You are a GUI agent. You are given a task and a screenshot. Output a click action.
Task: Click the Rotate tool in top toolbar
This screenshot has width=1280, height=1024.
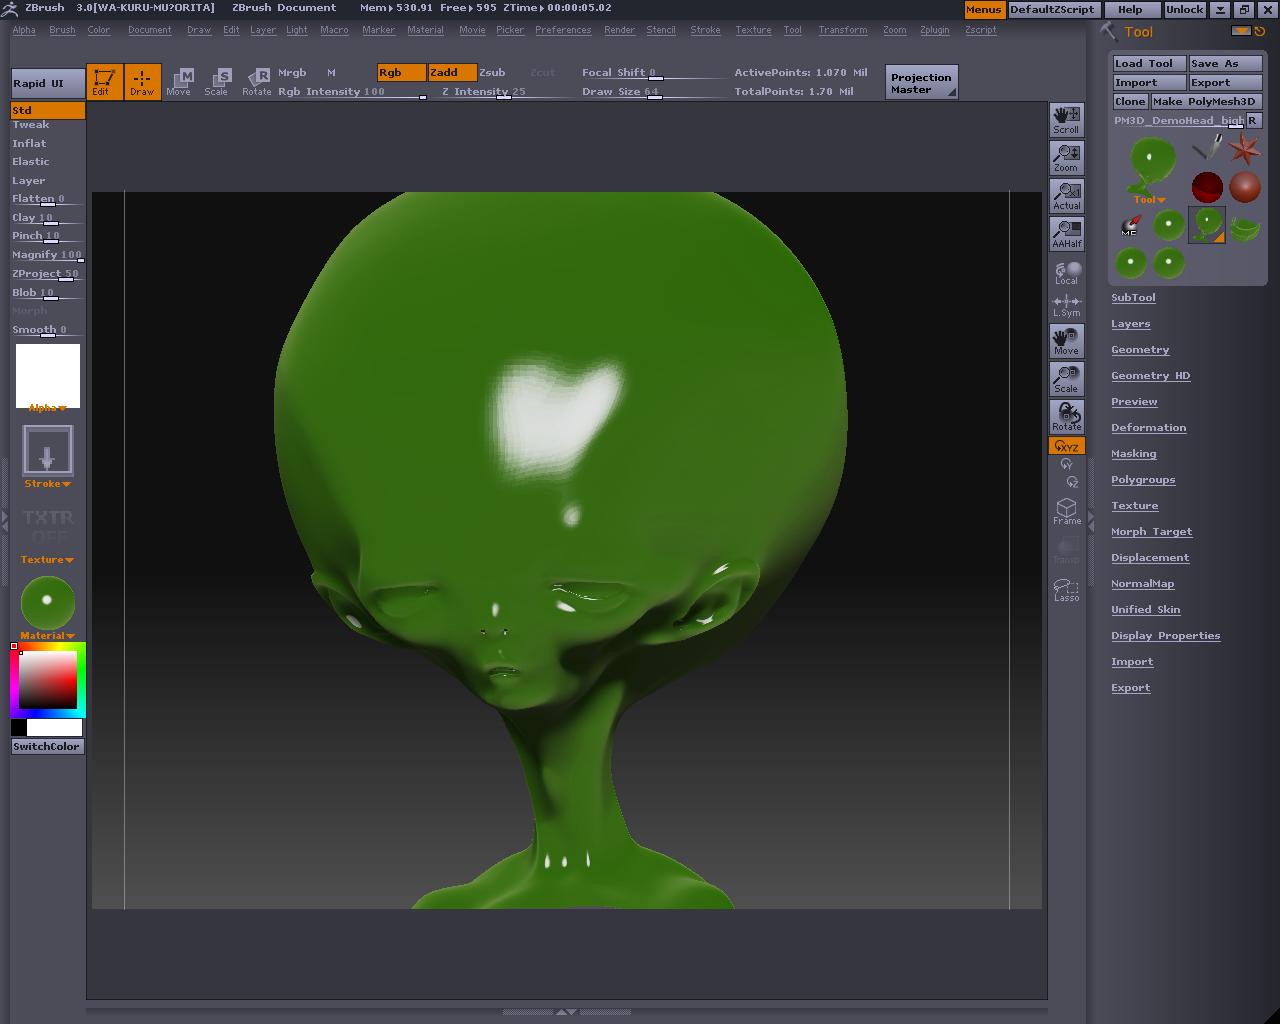tap(257, 81)
